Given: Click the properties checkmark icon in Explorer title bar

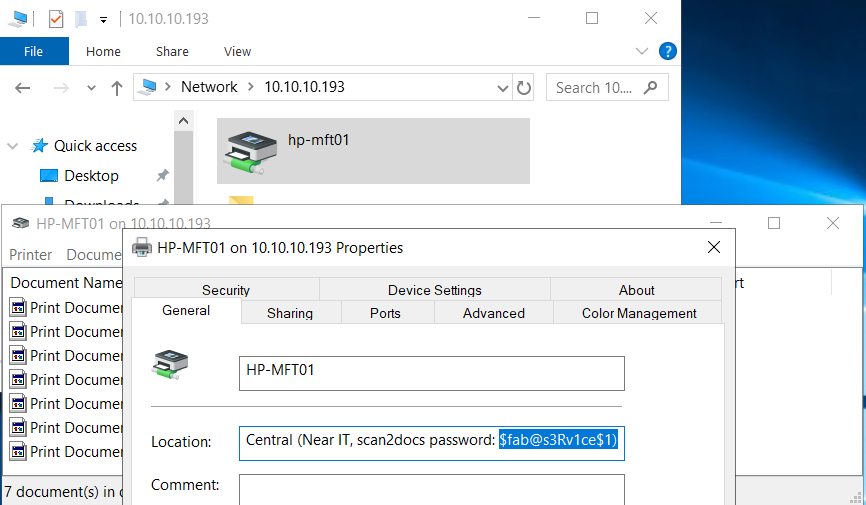Looking at the screenshot, I should [x=55, y=19].
